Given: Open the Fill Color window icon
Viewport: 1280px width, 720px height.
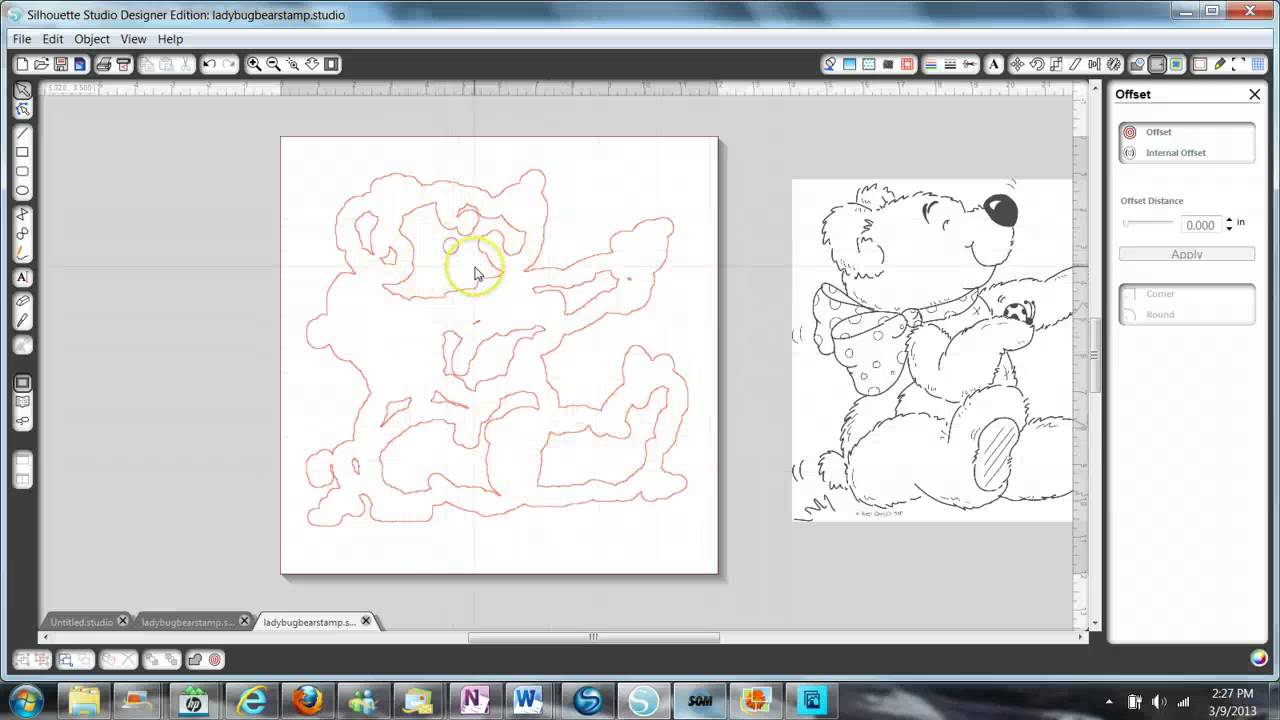Looking at the screenshot, I should [x=830, y=64].
